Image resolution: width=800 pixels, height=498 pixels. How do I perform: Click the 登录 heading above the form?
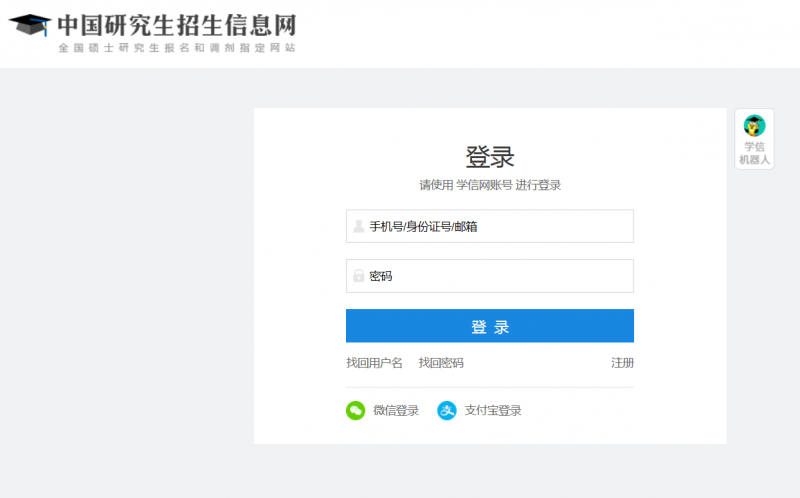[490, 157]
